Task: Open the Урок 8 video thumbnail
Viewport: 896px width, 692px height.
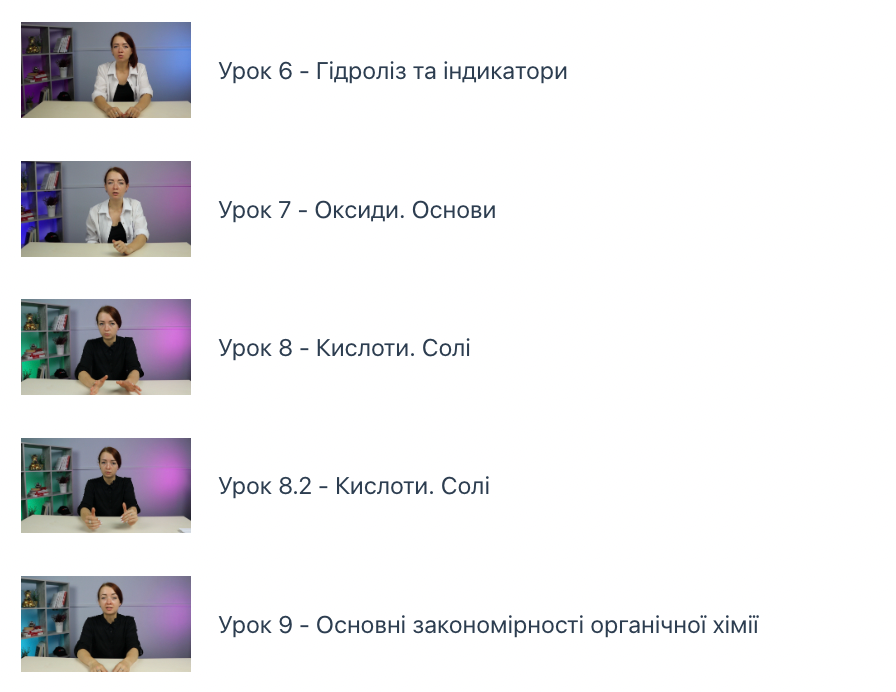Action: (x=106, y=347)
